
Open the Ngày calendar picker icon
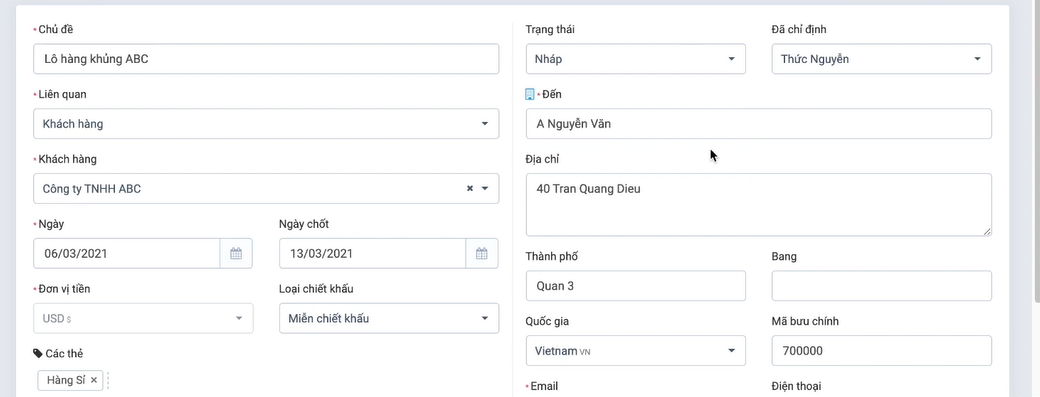tap(236, 253)
